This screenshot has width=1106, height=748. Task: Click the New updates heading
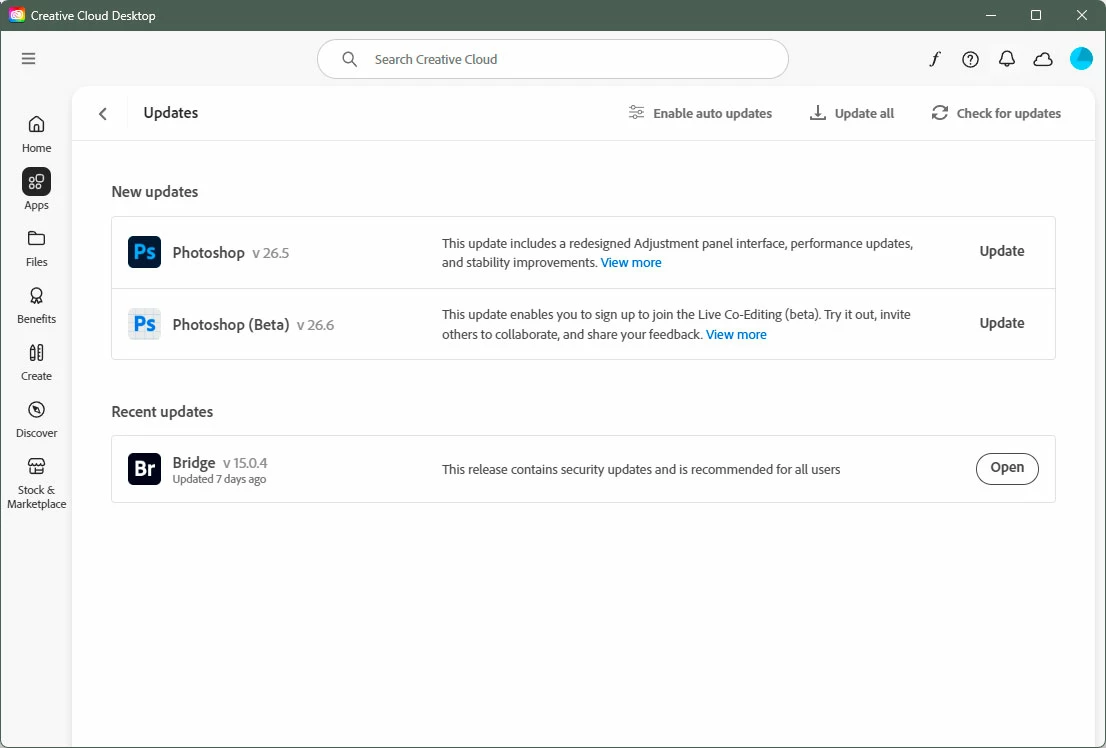[x=154, y=192]
